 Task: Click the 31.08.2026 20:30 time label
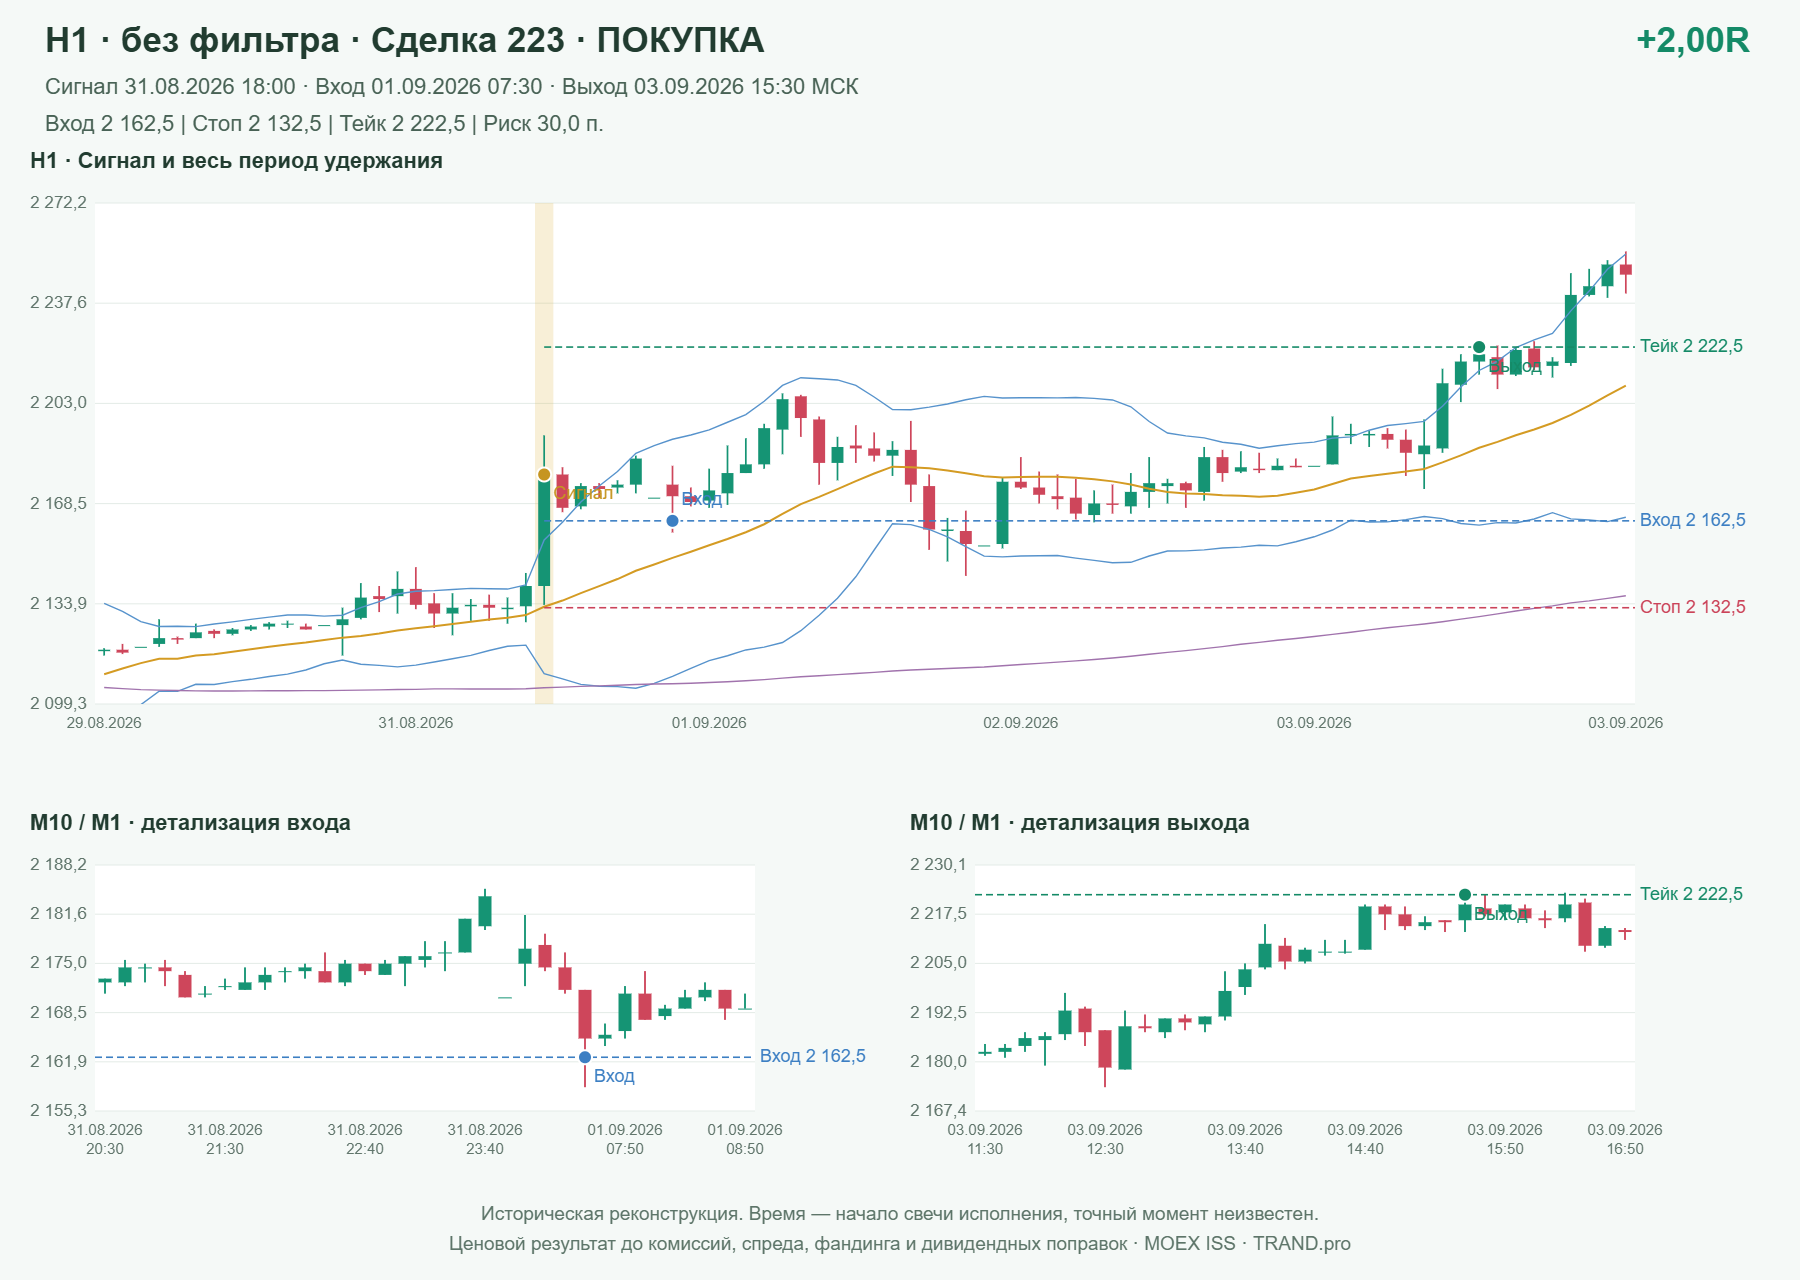pyautogui.click(x=105, y=1139)
